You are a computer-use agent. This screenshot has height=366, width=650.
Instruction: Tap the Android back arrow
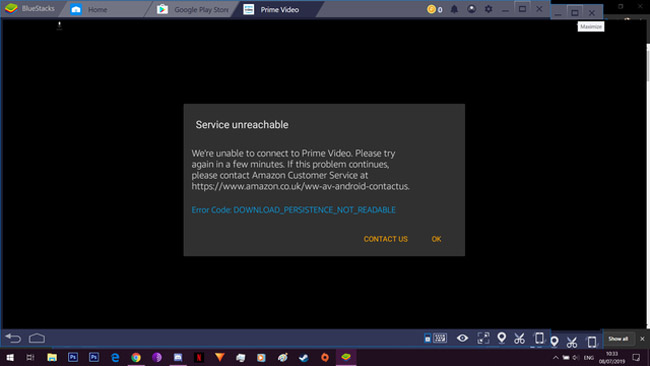point(13,338)
